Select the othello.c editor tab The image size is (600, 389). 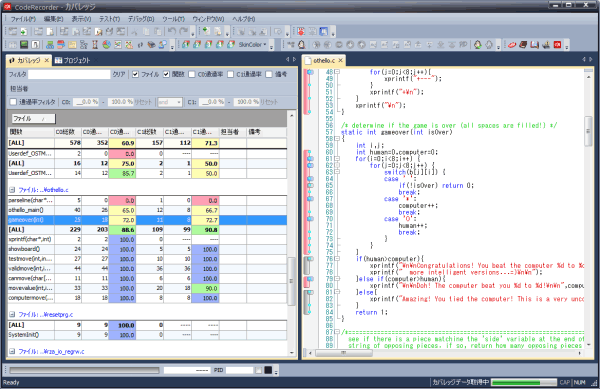click(x=324, y=60)
